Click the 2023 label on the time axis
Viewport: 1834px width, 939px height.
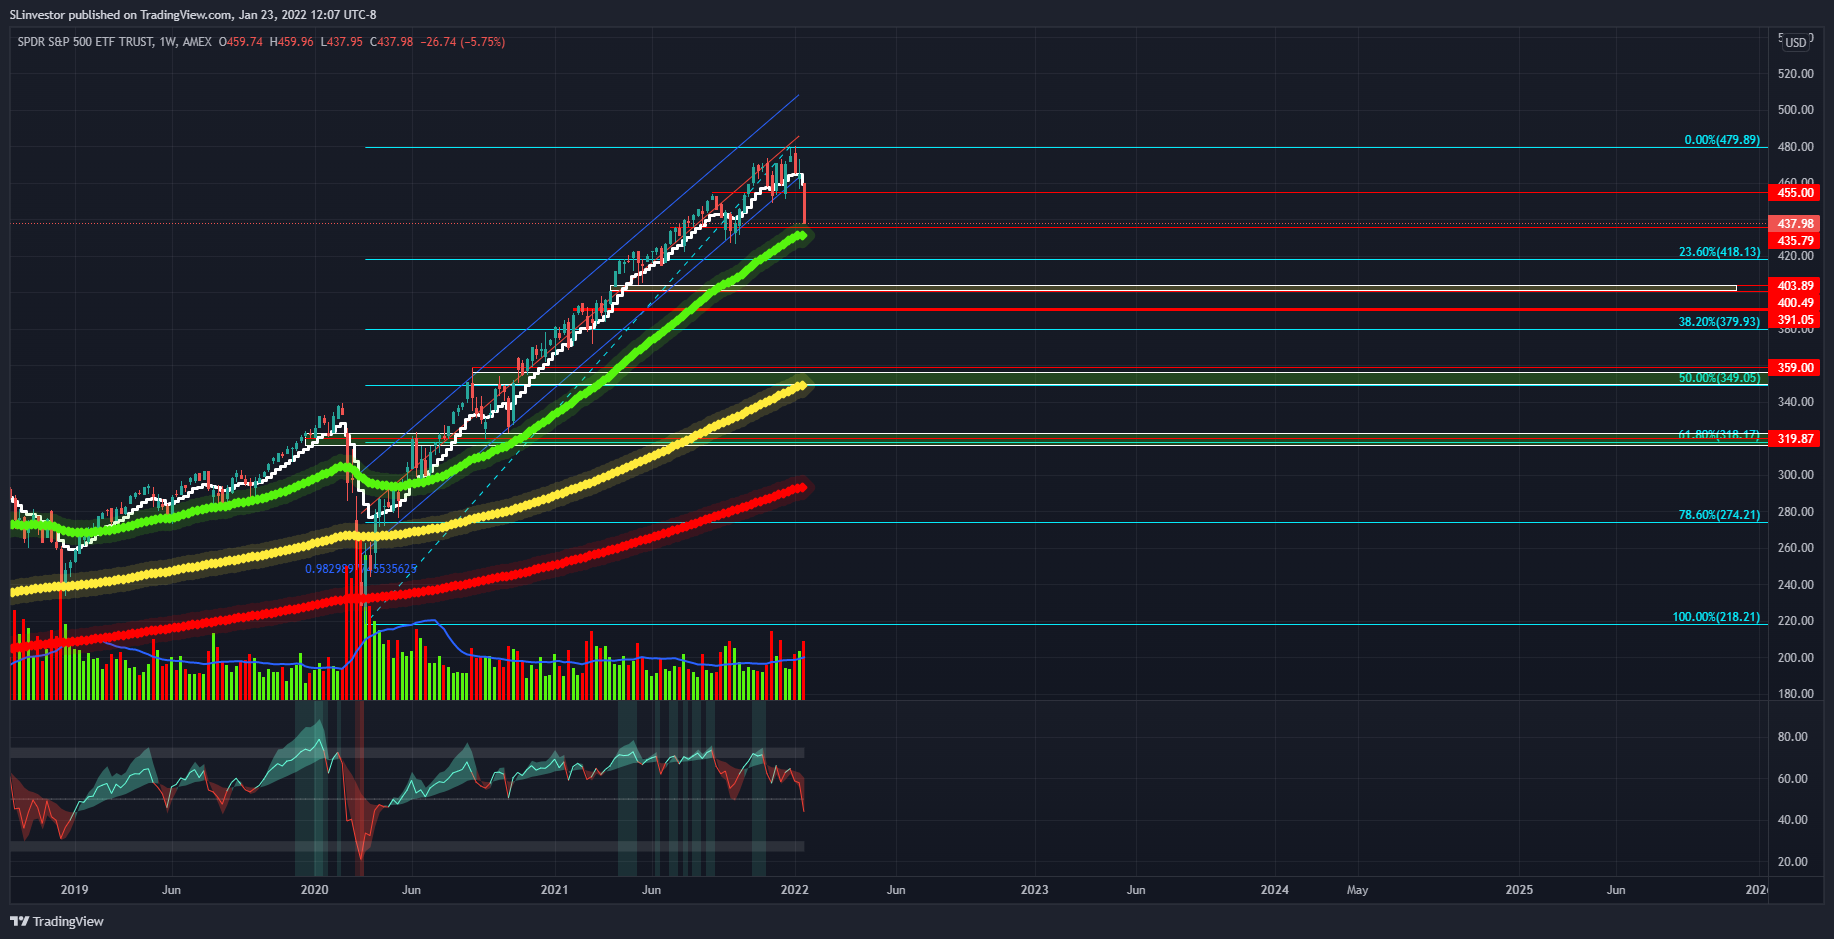click(x=1034, y=890)
